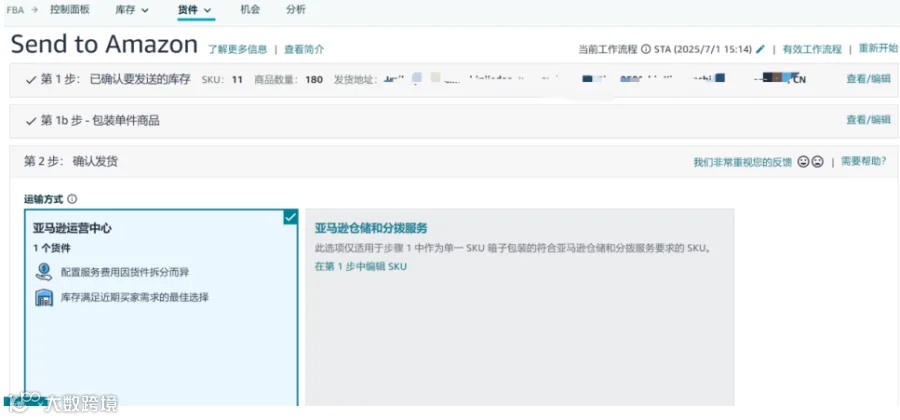Image resolution: width=900 pixels, height=420 pixels.
Task: Go to 控制面板
Action: (x=69, y=9)
